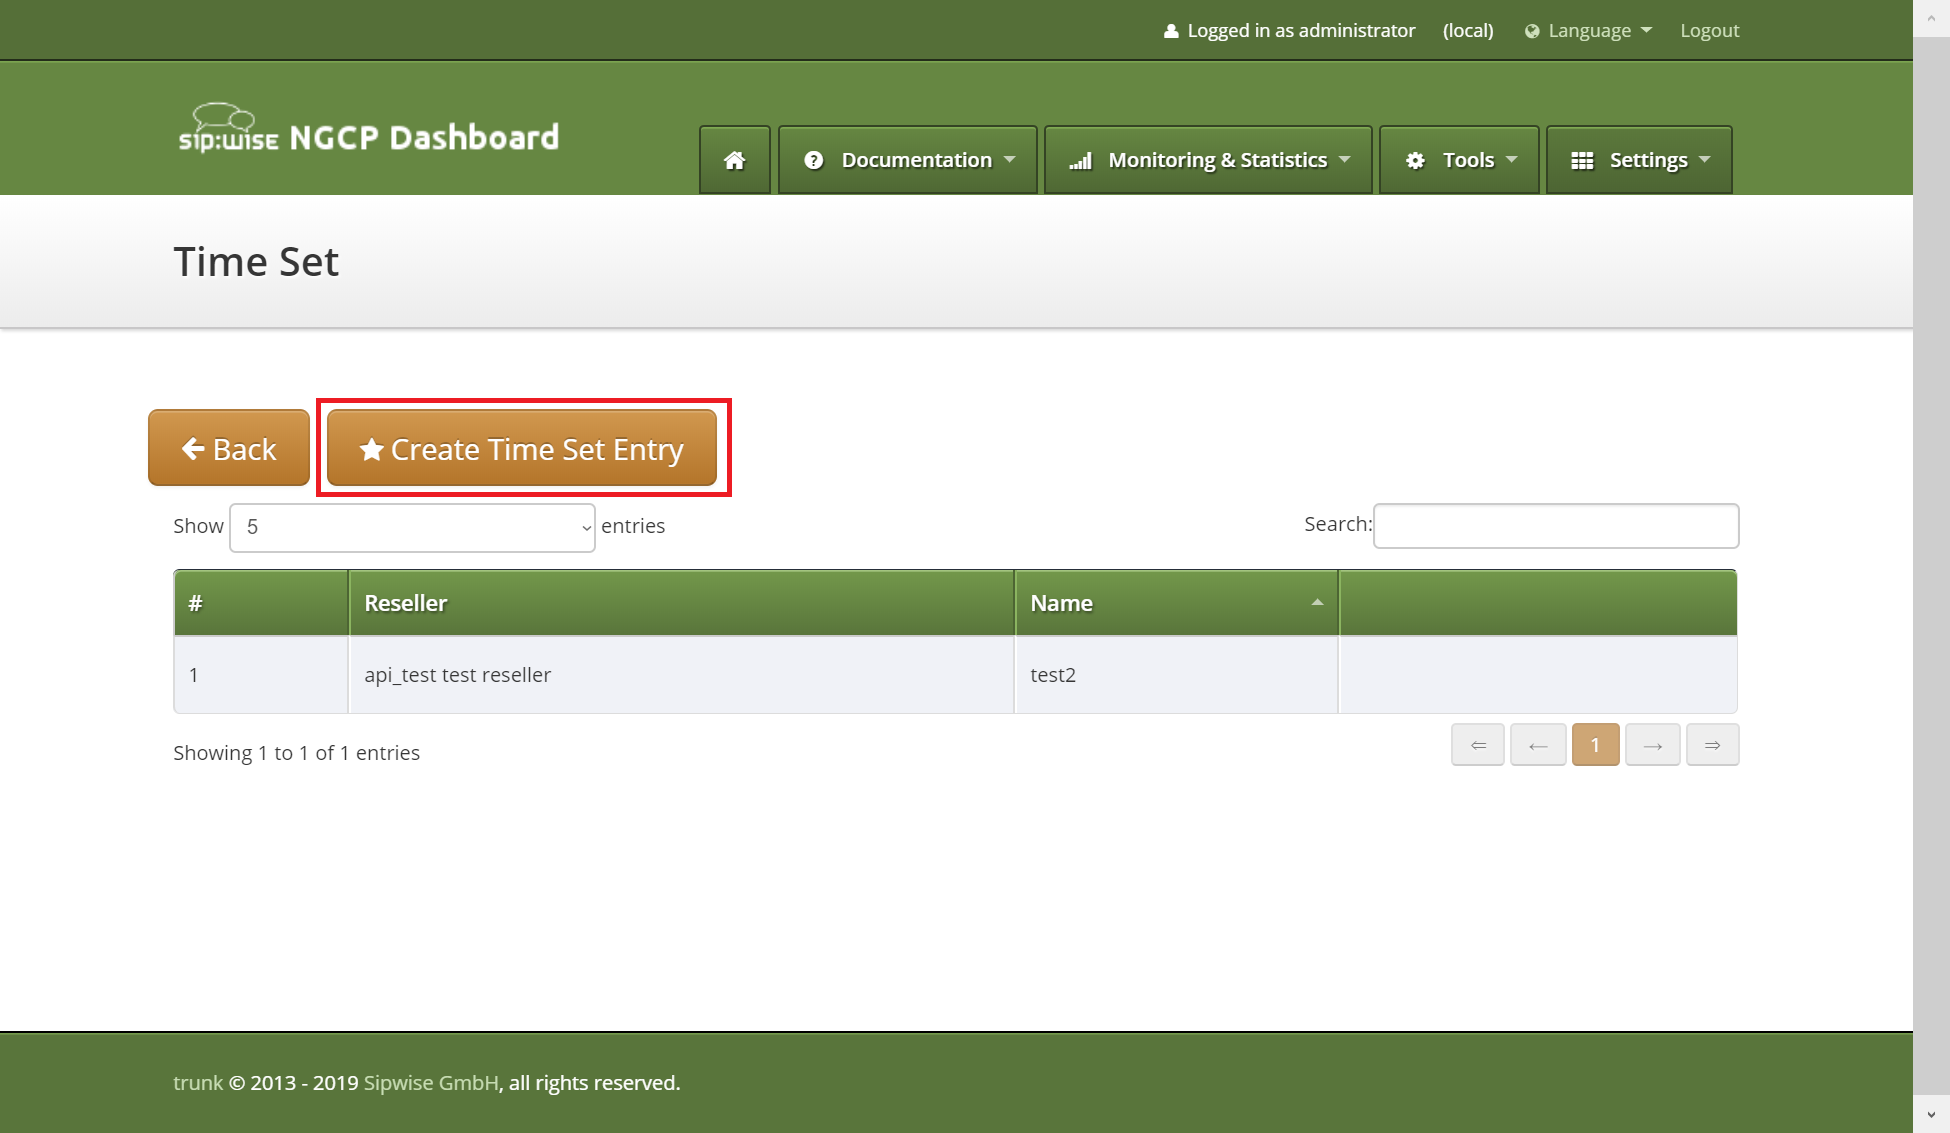
Task: Click the Logout link
Action: [x=1709, y=31]
